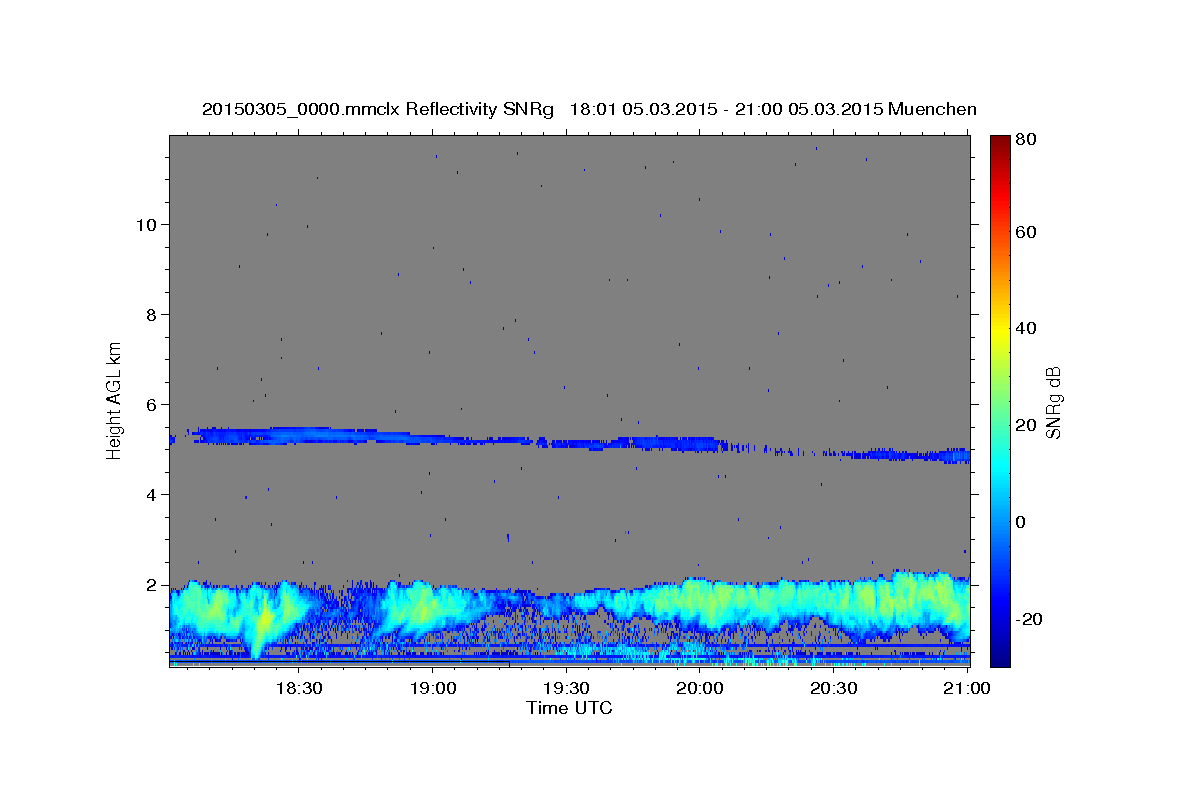
Task: Click the 19:00 time tick label
Action: tap(432, 689)
